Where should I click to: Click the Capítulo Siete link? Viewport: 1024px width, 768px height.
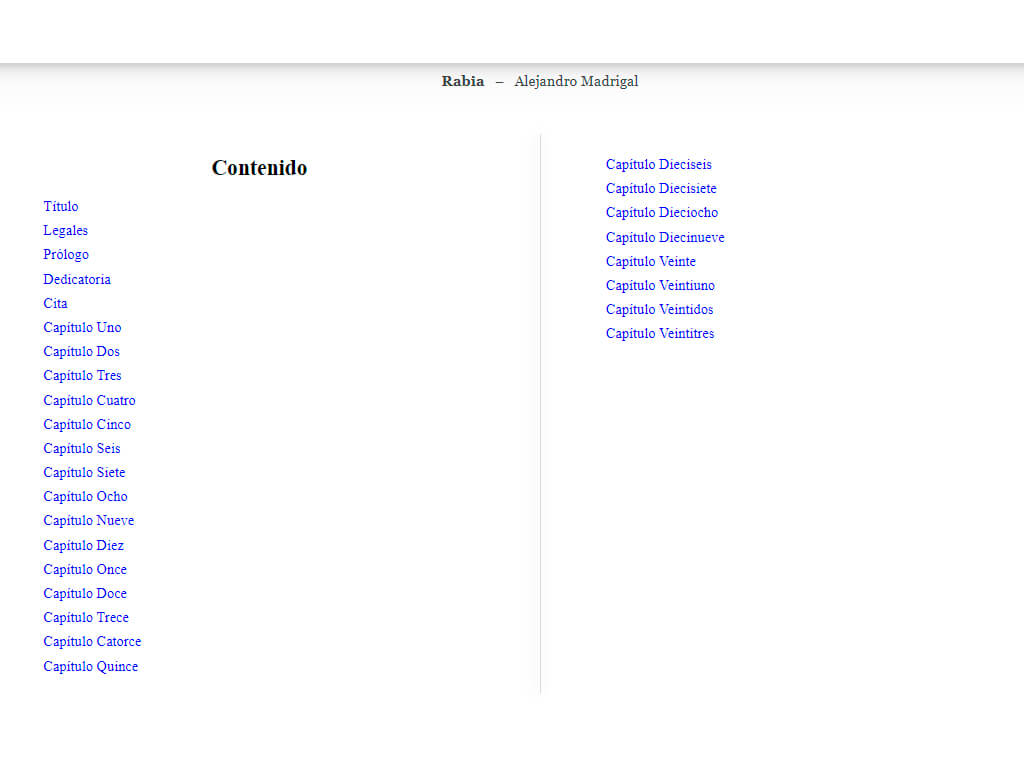point(84,473)
